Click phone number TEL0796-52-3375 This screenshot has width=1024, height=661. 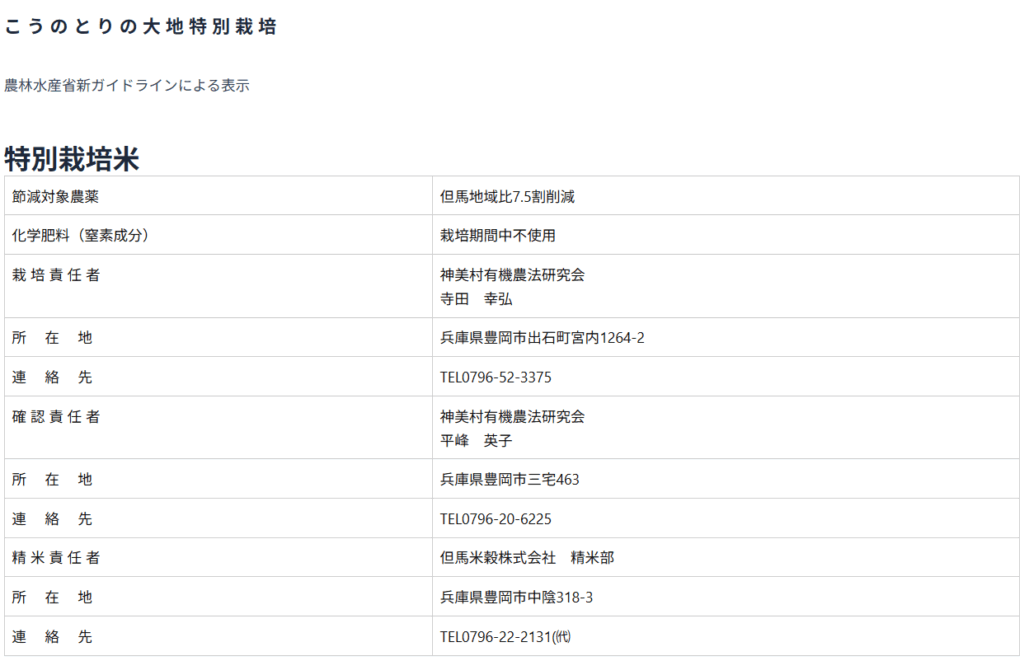pyautogui.click(x=495, y=378)
